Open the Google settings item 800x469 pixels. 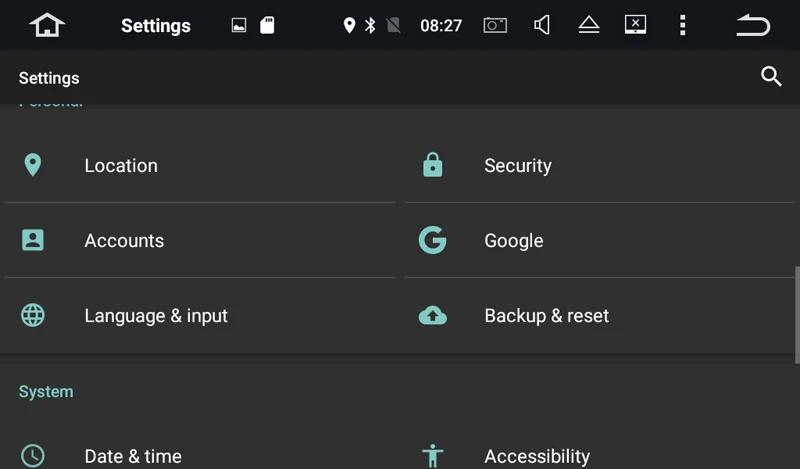[x=600, y=240]
